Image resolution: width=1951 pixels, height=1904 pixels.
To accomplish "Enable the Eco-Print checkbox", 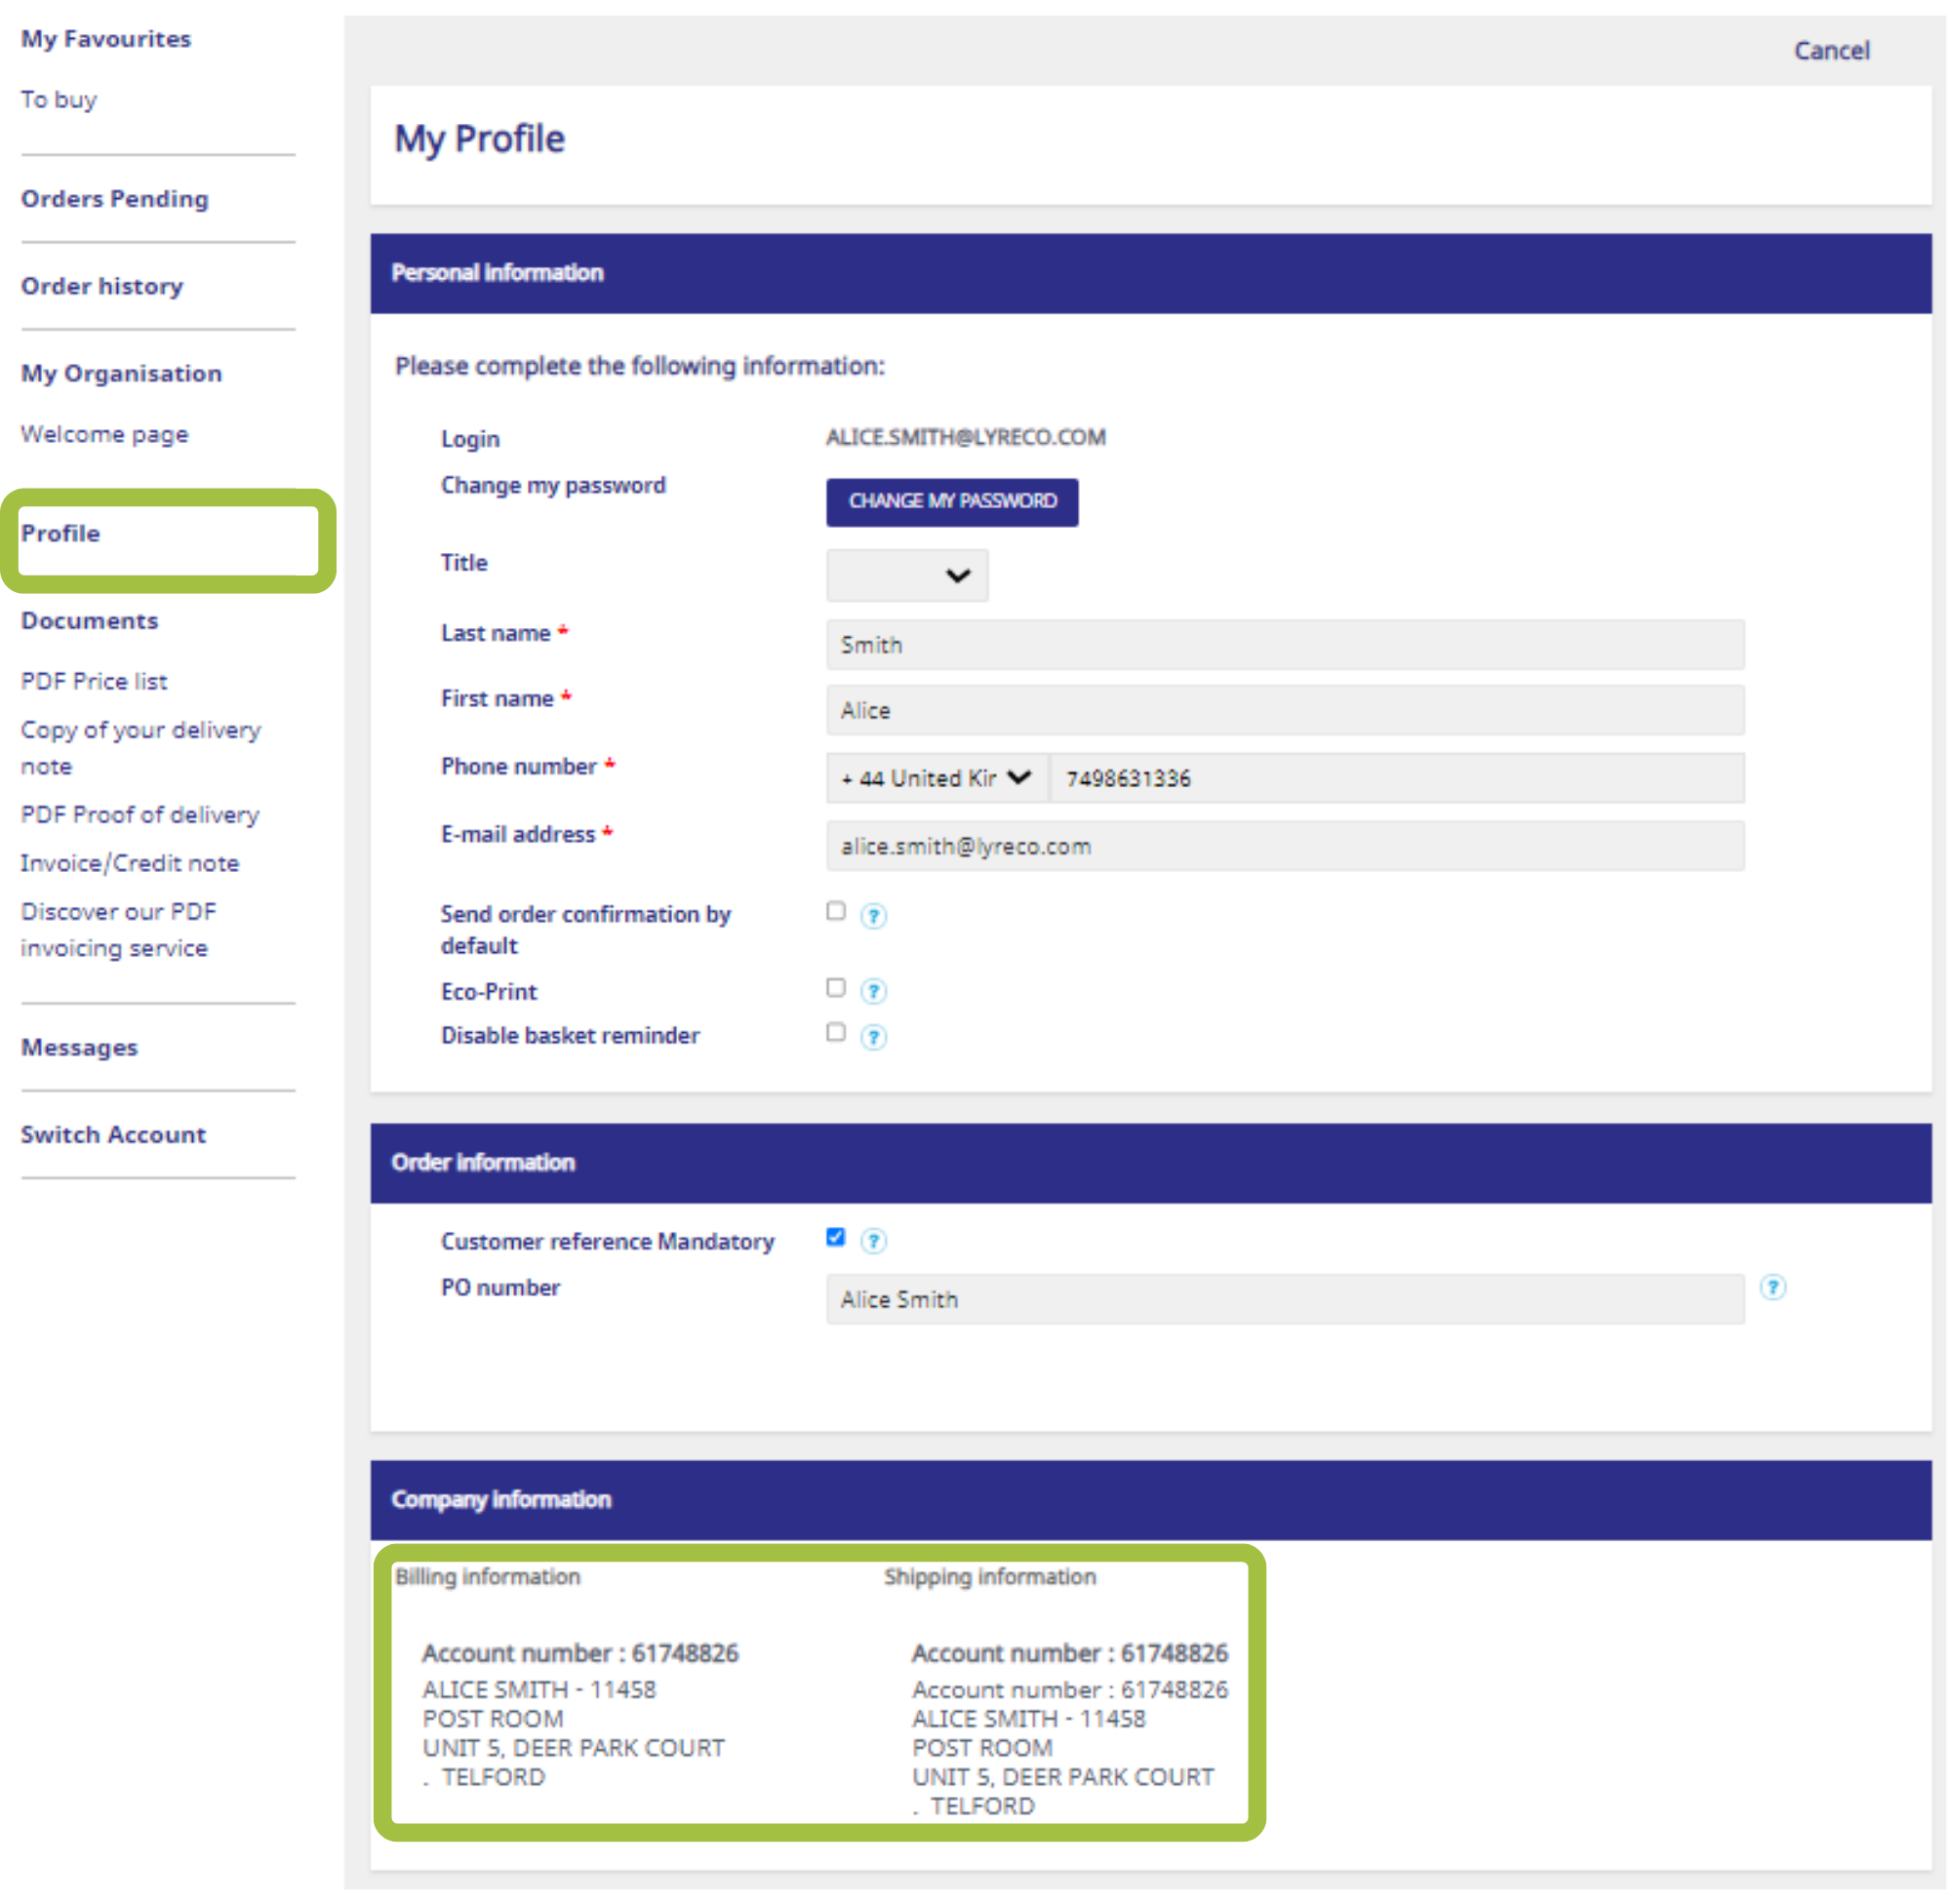I will (x=835, y=987).
